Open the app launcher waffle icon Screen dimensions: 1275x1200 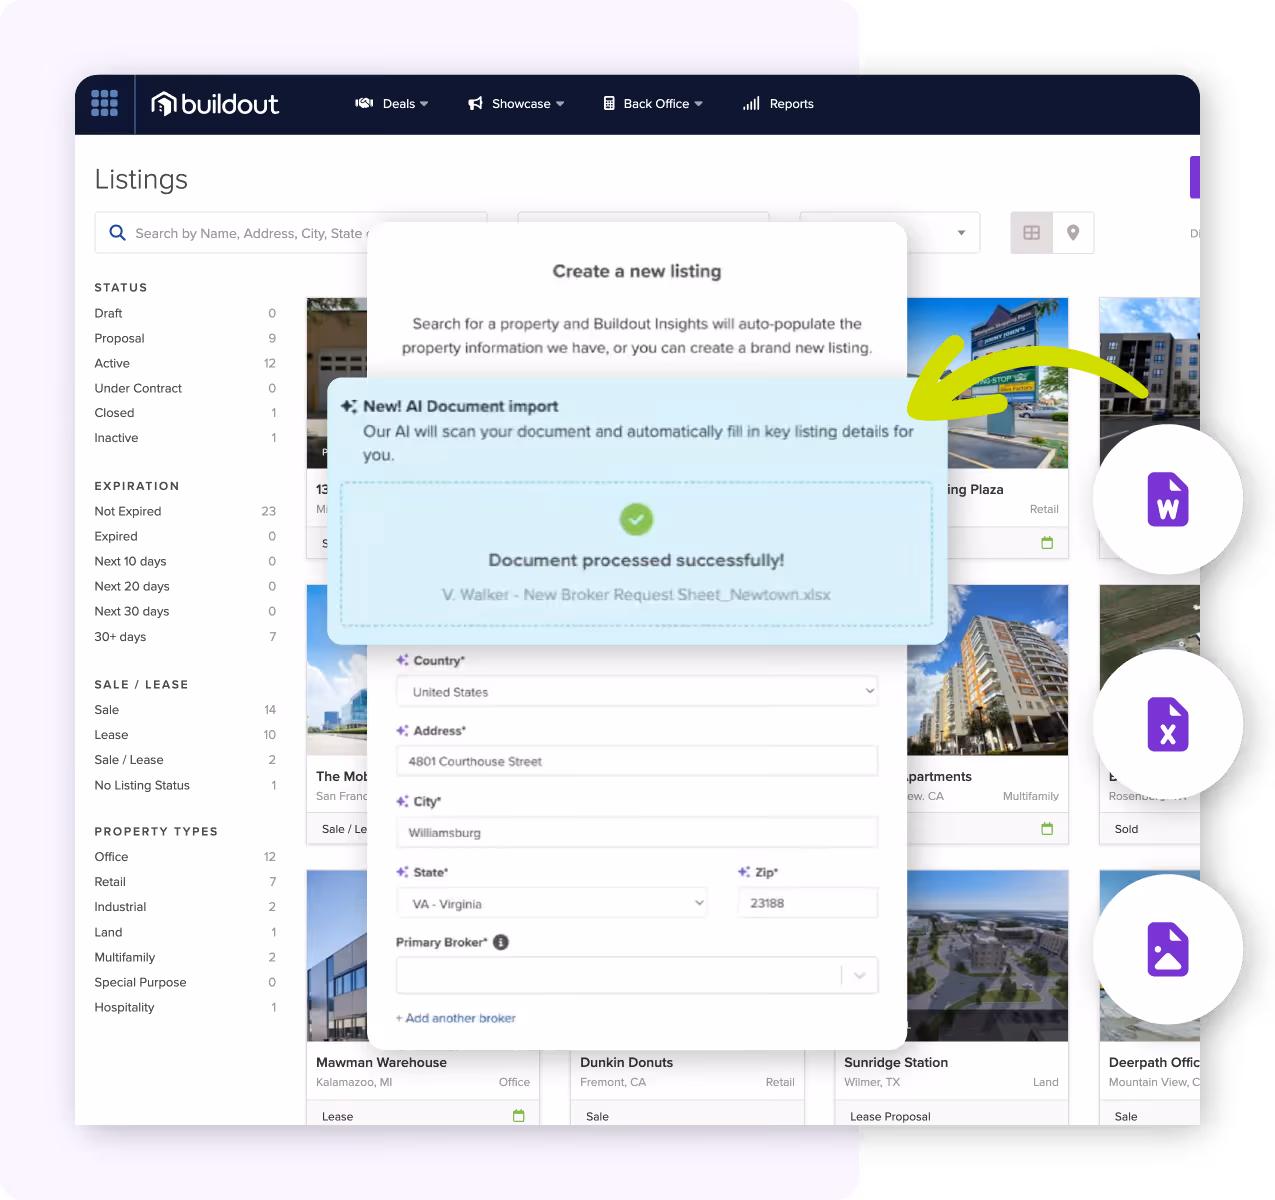(104, 103)
